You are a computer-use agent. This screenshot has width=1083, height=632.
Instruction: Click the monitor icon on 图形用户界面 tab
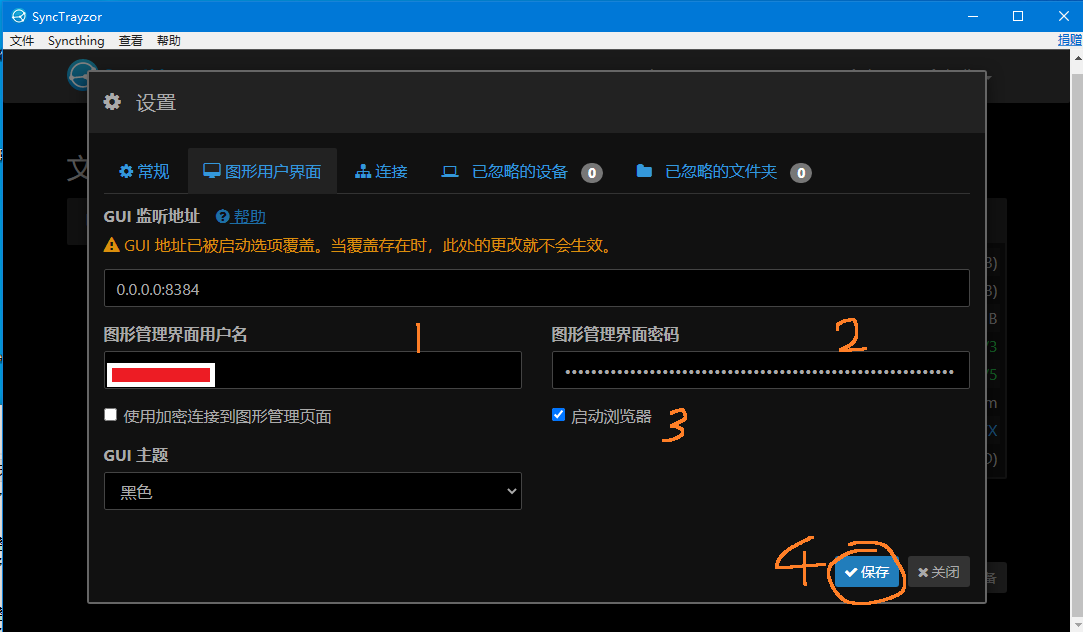click(x=212, y=170)
